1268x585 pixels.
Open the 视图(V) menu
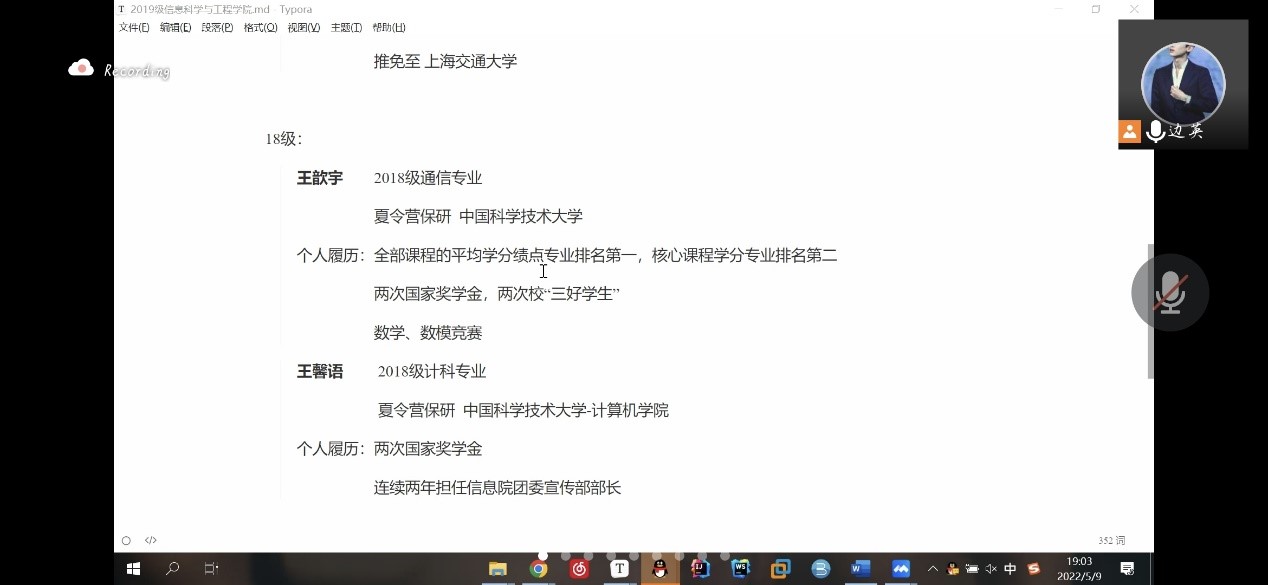click(304, 27)
